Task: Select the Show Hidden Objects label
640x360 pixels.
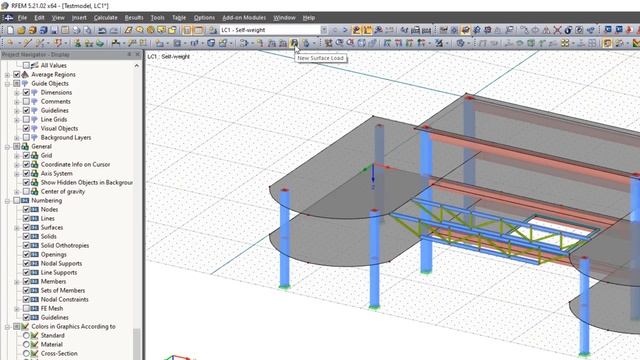Action: coord(87,182)
